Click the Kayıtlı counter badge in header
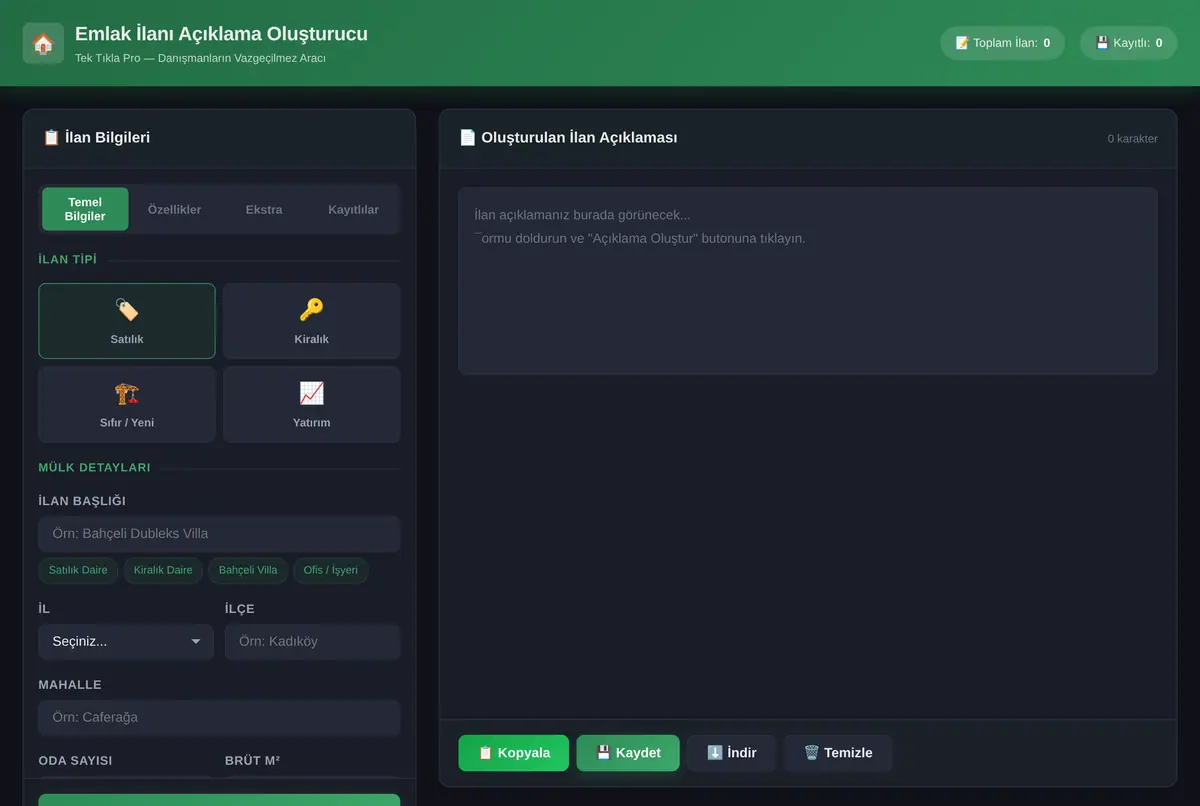 [x=1128, y=43]
